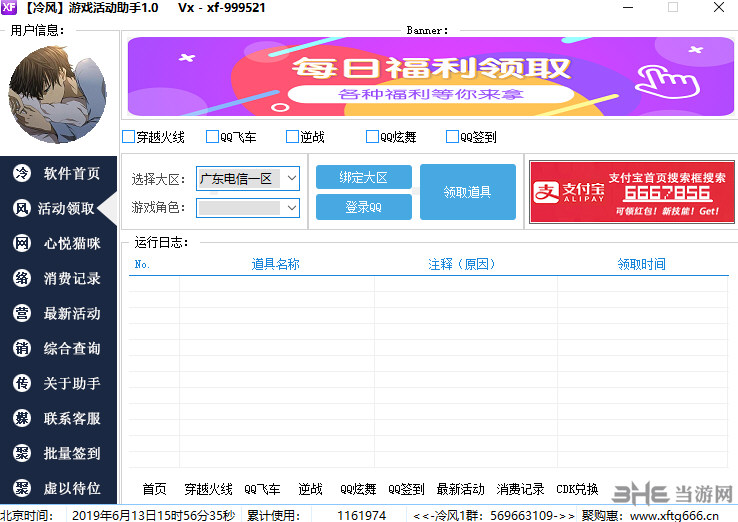Open 关于助手 sidebar menu item

pos(58,383)
